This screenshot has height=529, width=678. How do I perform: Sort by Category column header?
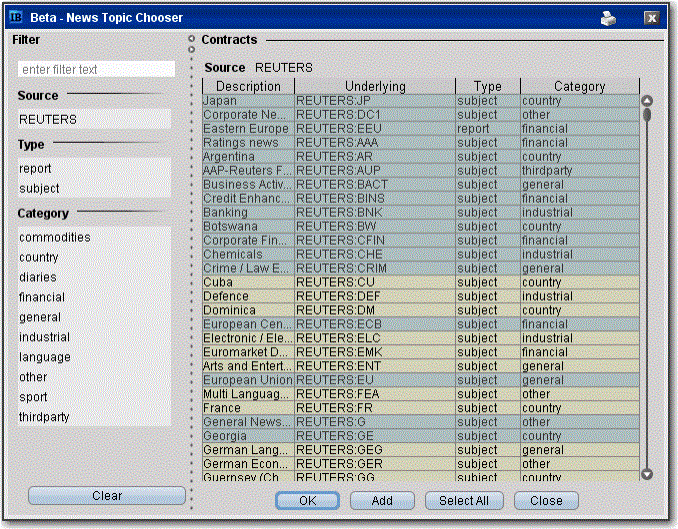pos(580,86)
